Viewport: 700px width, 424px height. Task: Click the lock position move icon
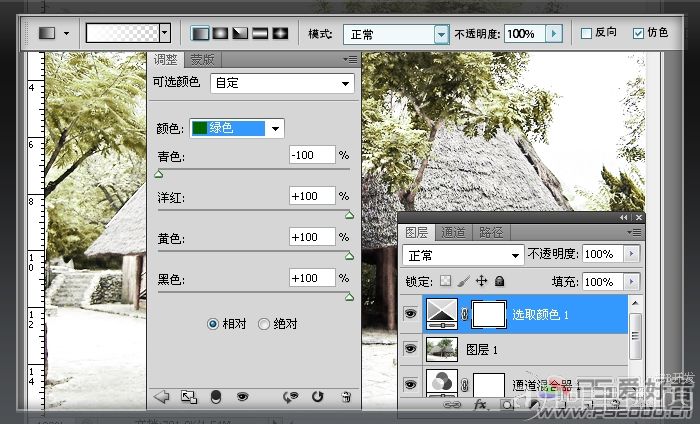point(481,281)
